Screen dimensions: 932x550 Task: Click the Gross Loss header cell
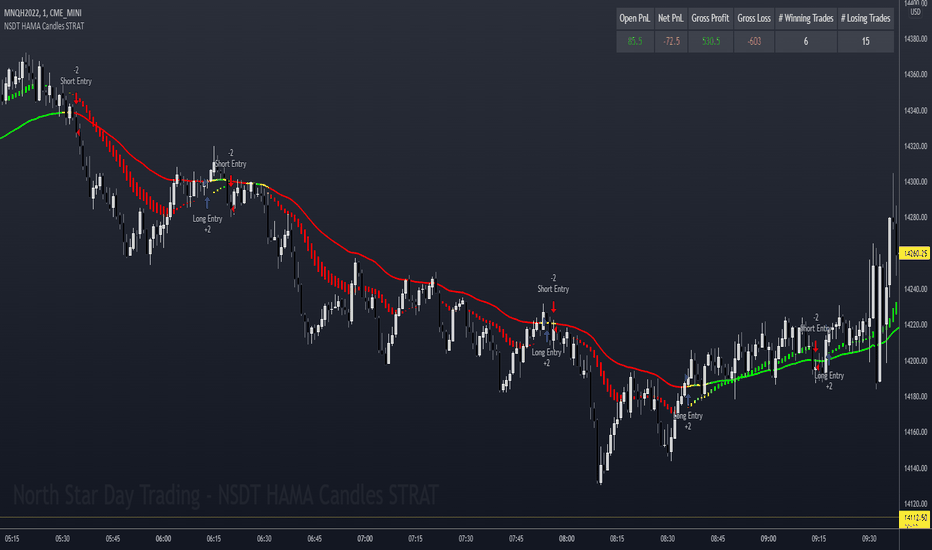[754, 18]
